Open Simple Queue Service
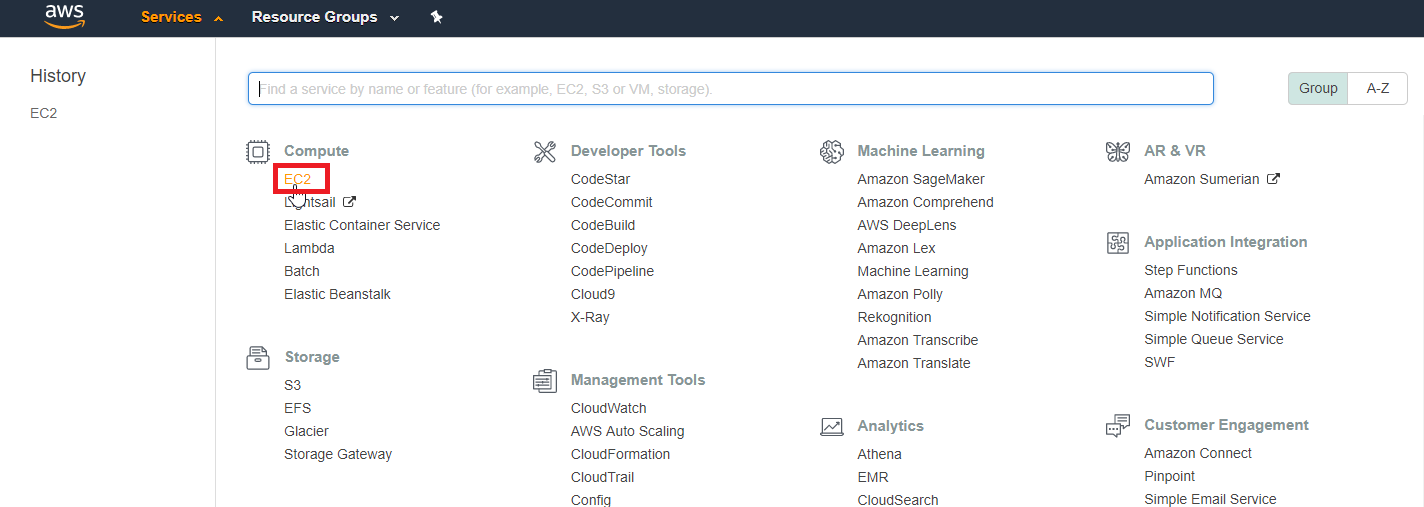 (x=1214, y=339)
